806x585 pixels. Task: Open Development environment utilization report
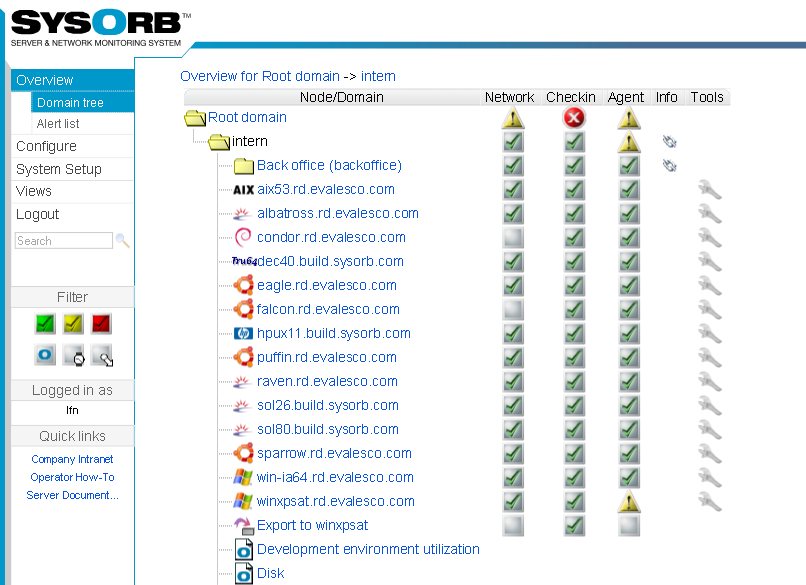point(368,550)
